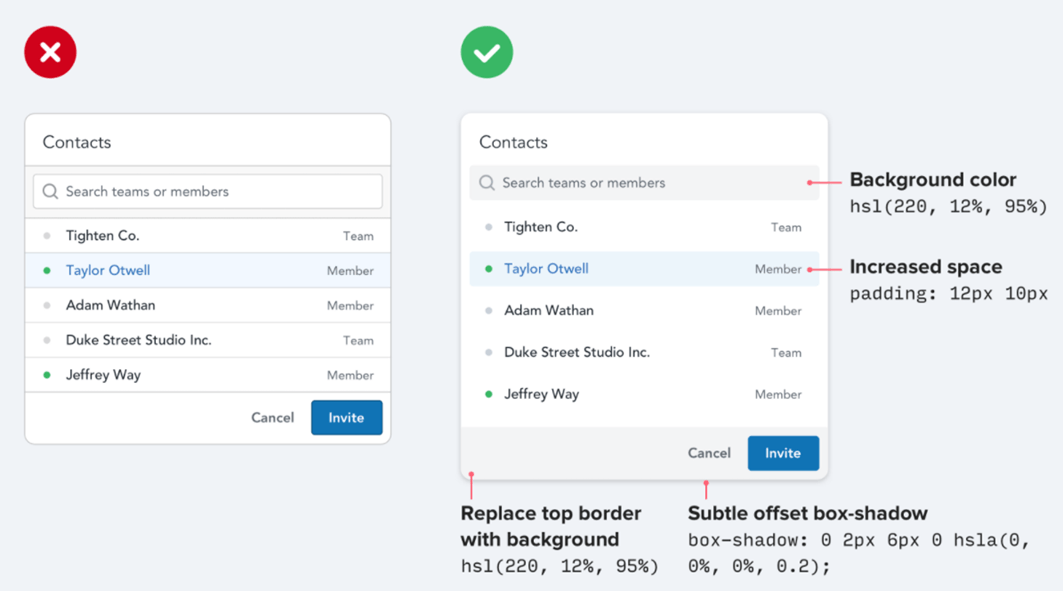Click the red X incorrect example icon
This screenshot has width=1063, height=591.
(50, 52)
